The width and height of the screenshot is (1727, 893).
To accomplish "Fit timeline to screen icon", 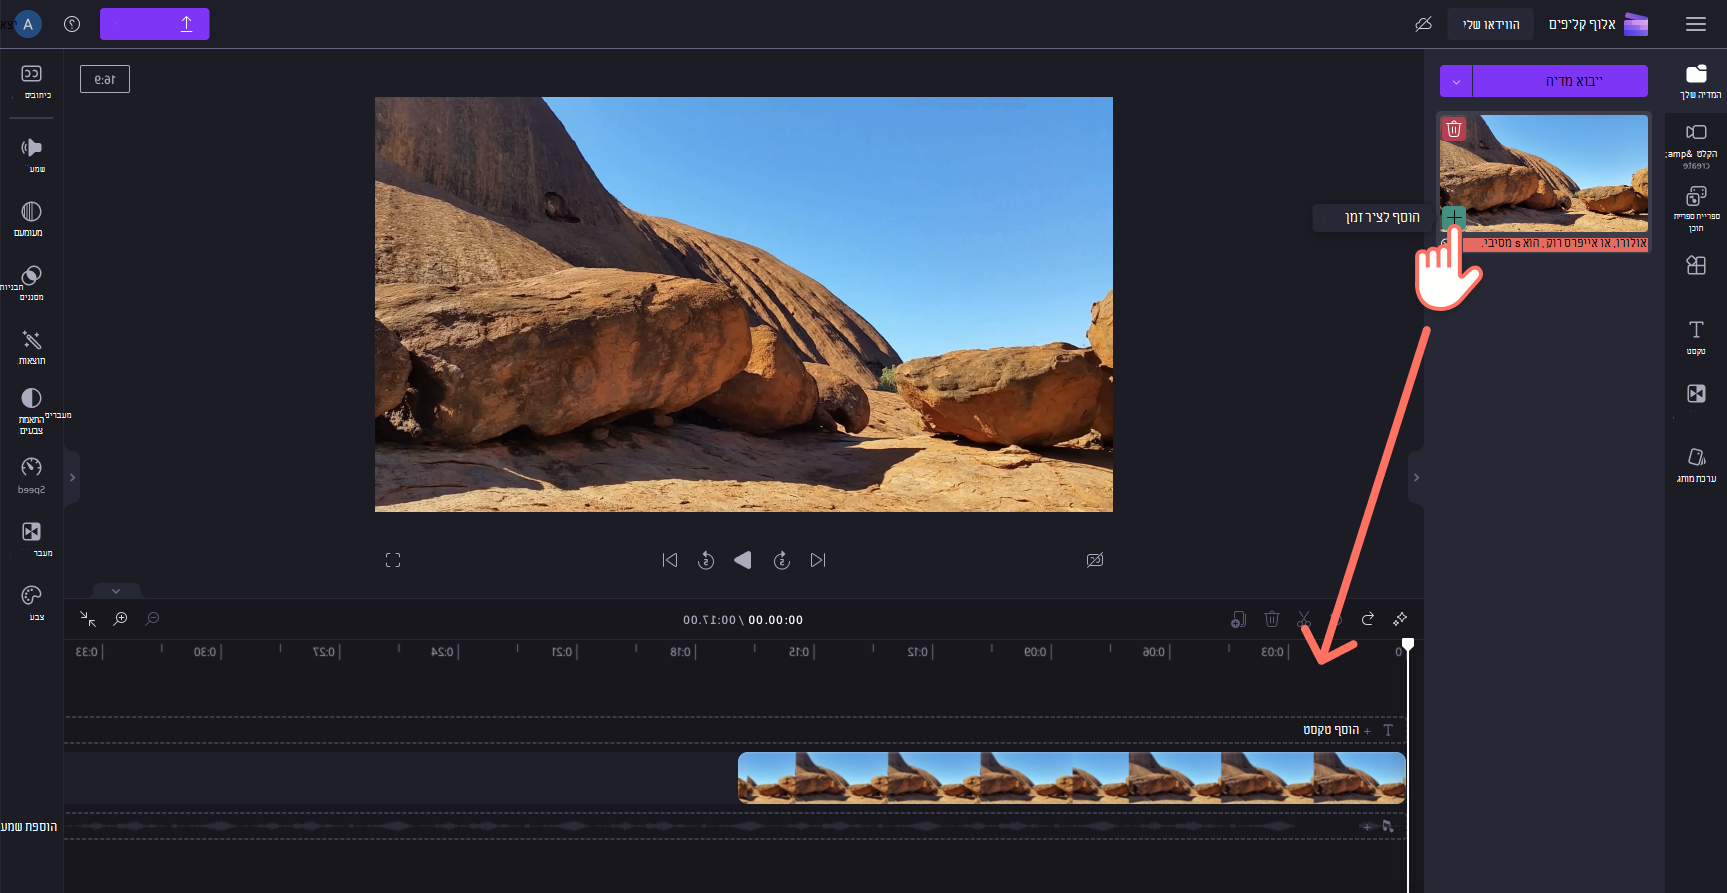I will click(88, 619).
